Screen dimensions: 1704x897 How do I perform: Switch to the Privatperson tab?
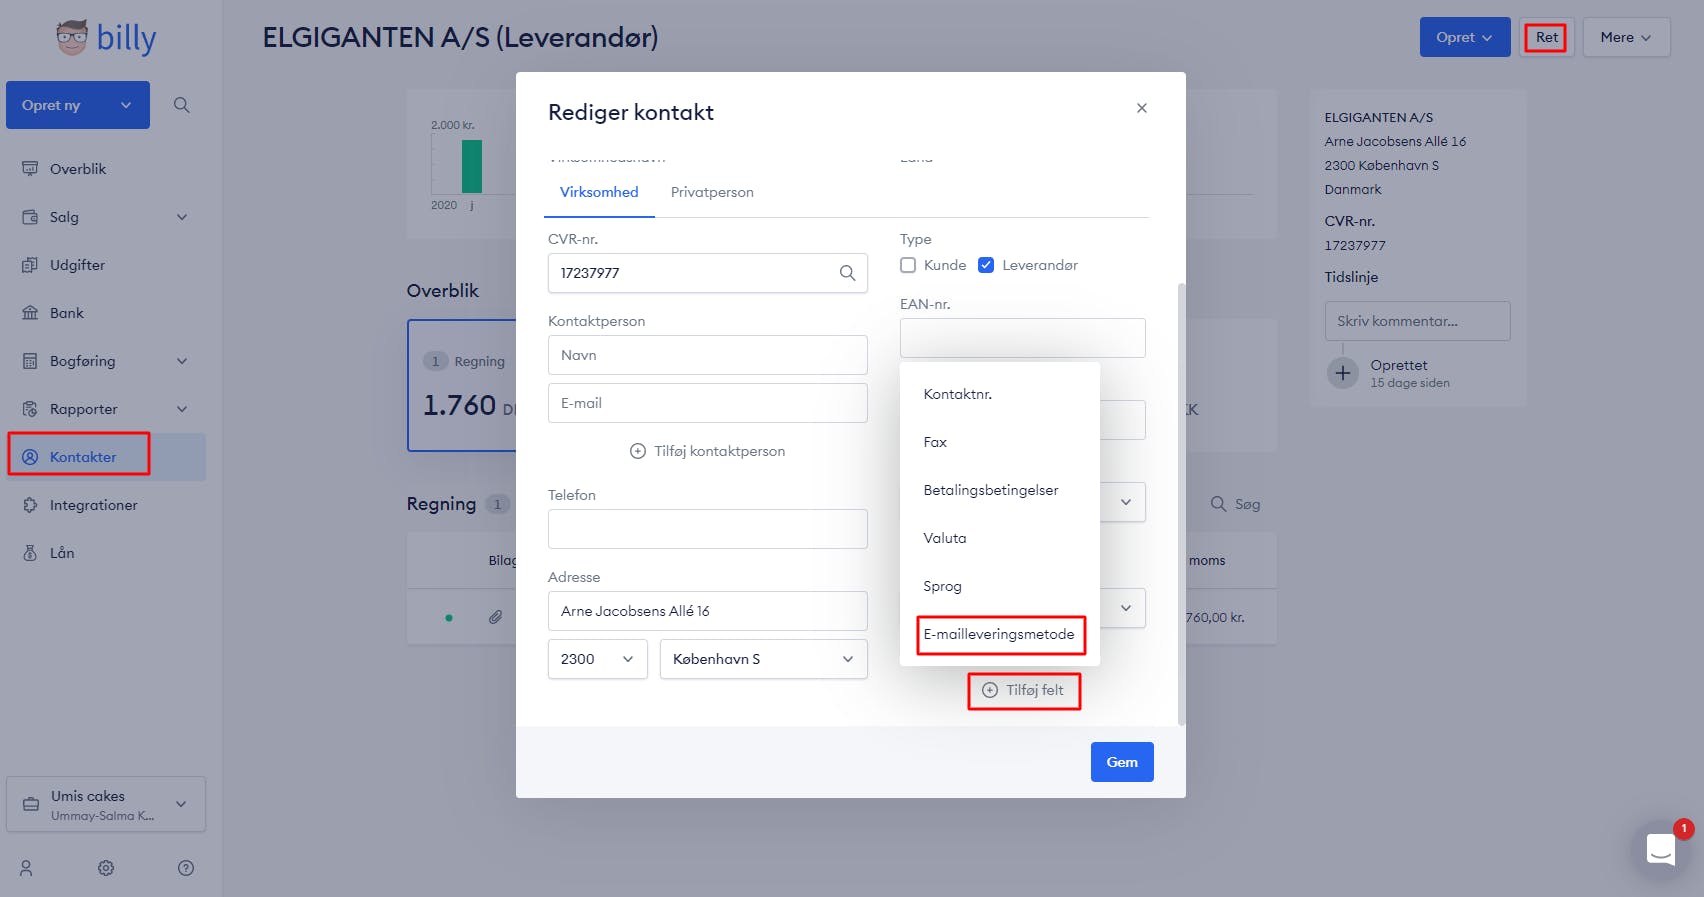[712, 192]
